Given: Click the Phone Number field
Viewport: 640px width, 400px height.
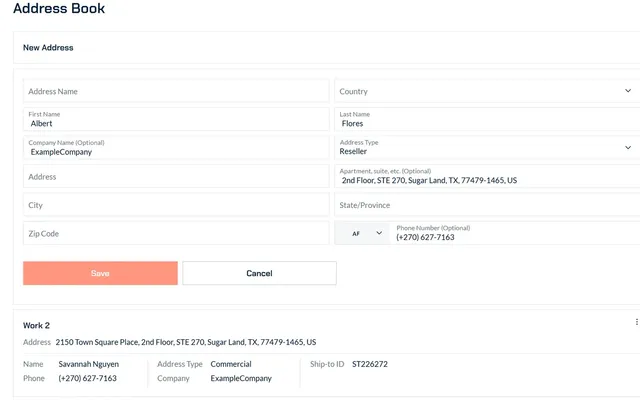Looking at the screenshot, I should tap(515, 233).
